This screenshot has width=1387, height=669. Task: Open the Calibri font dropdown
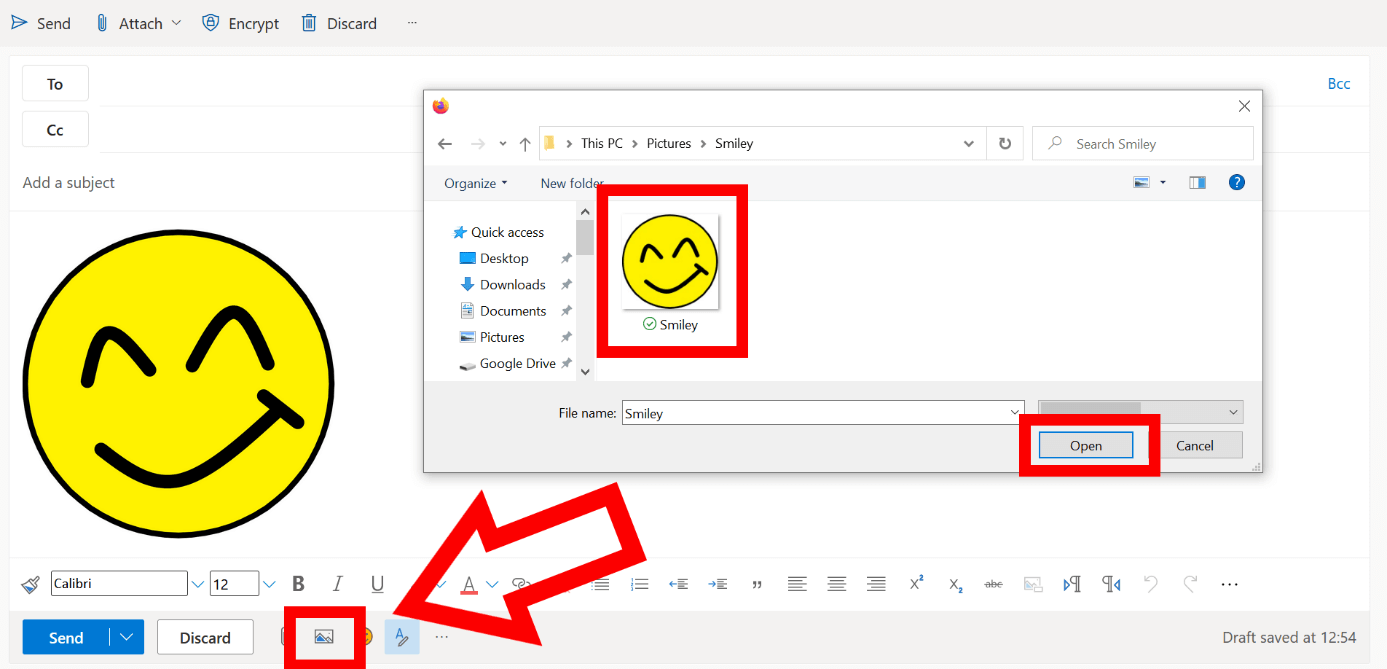tap(197, 583)
